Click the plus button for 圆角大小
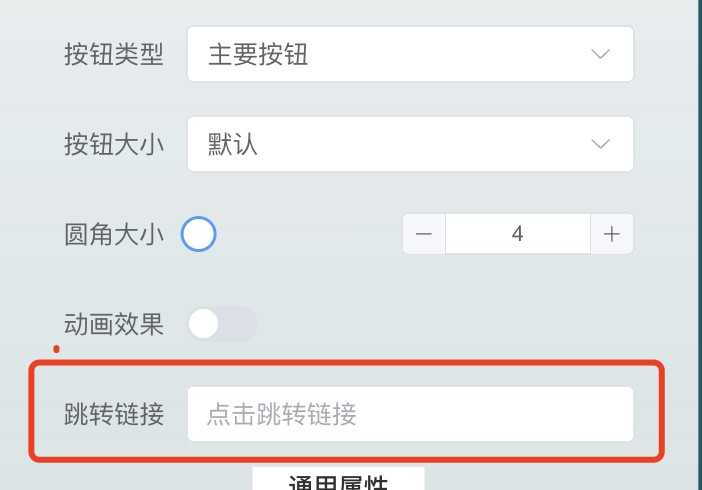Screen dimensions: 702x490 (x=612, y=234)
